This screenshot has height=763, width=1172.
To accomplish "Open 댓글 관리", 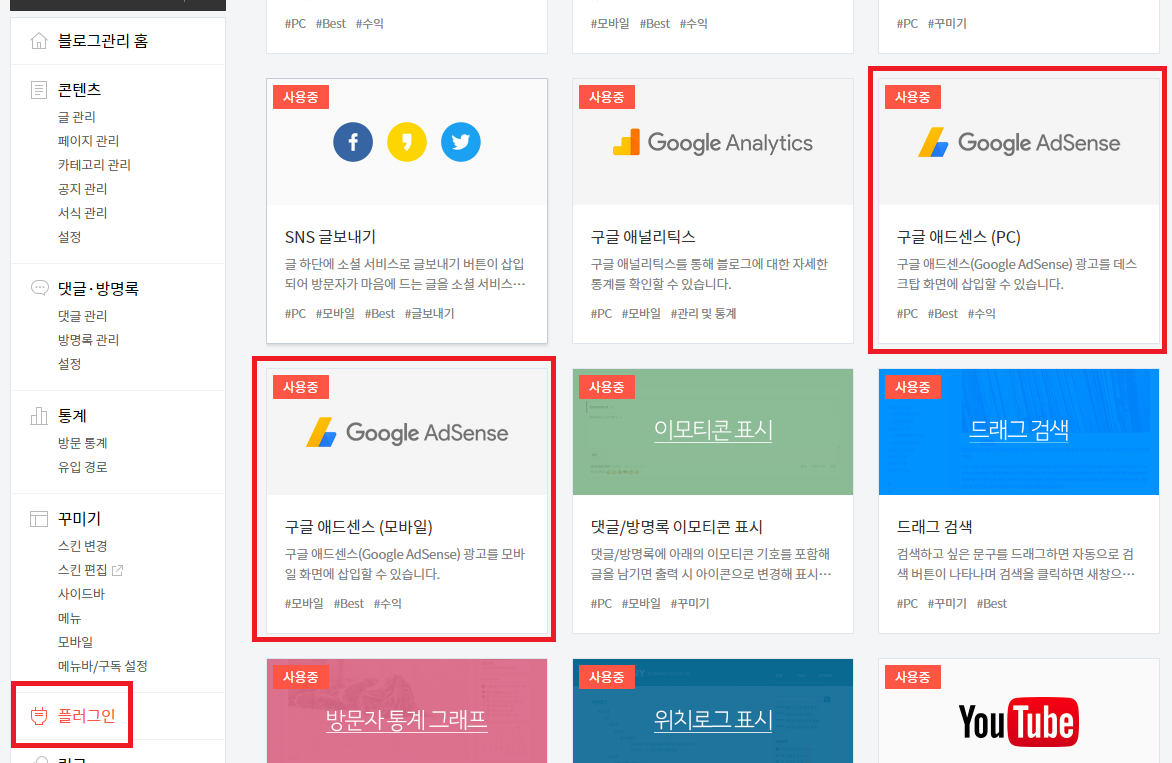I will point(82,315).
